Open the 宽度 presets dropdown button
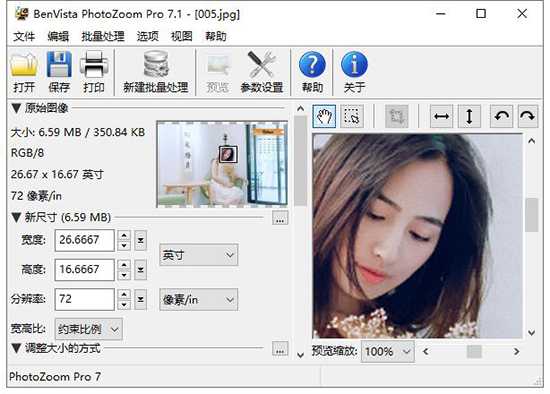Image resolution: width=550 pixels, height=394 pixels. point(140,240)
